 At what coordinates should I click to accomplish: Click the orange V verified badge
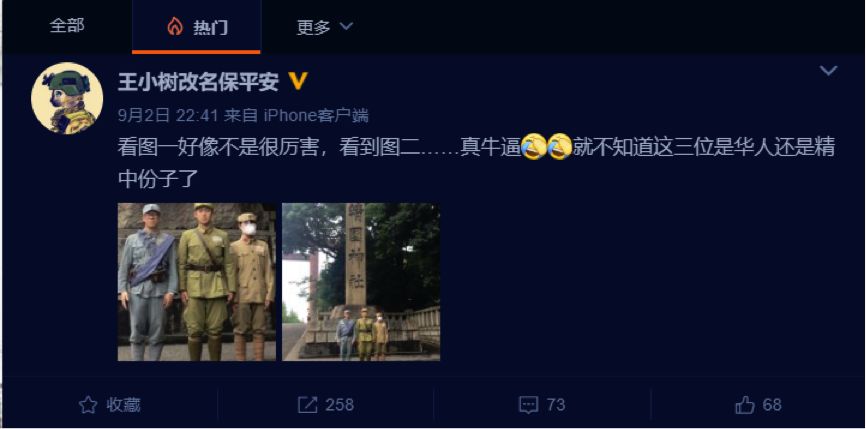[298, 82]
